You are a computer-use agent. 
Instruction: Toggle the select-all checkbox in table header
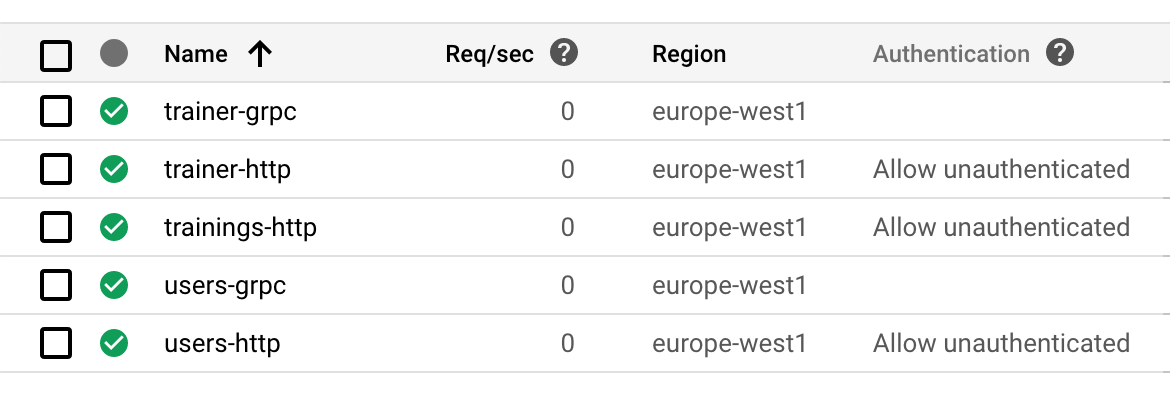click(56, 54)
